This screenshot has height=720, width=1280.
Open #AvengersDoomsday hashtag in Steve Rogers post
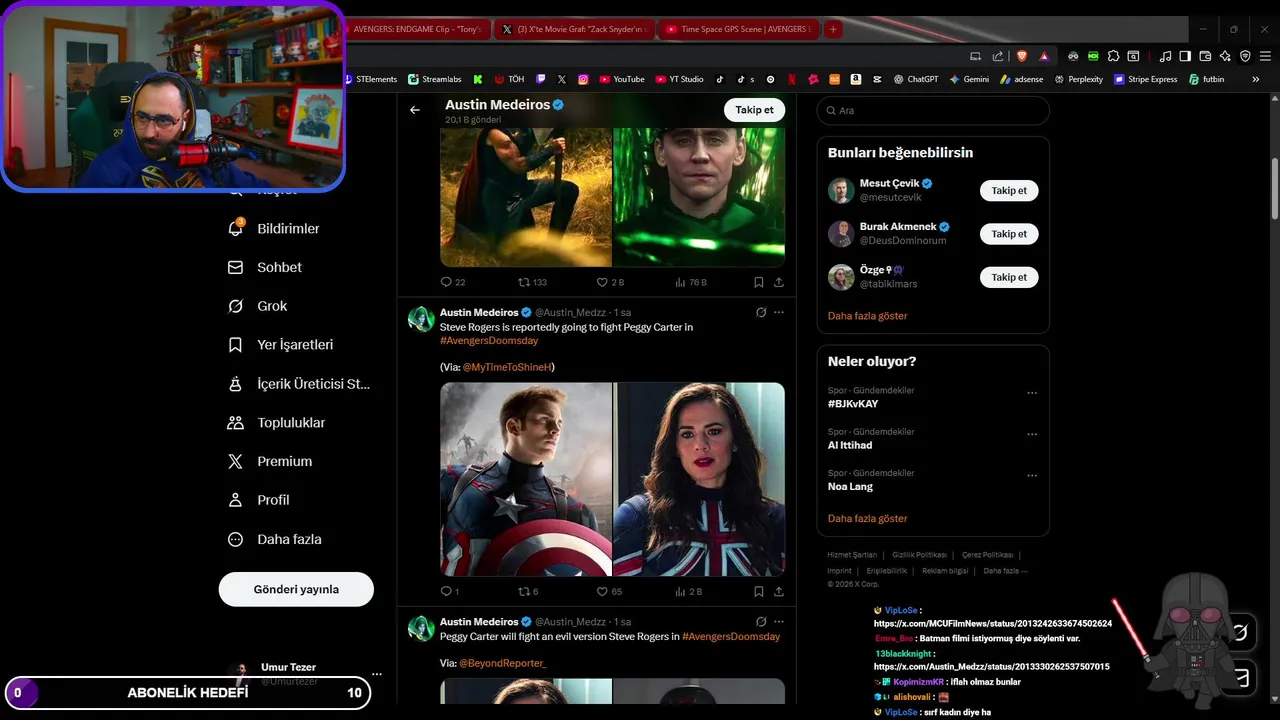pos(489,341)
